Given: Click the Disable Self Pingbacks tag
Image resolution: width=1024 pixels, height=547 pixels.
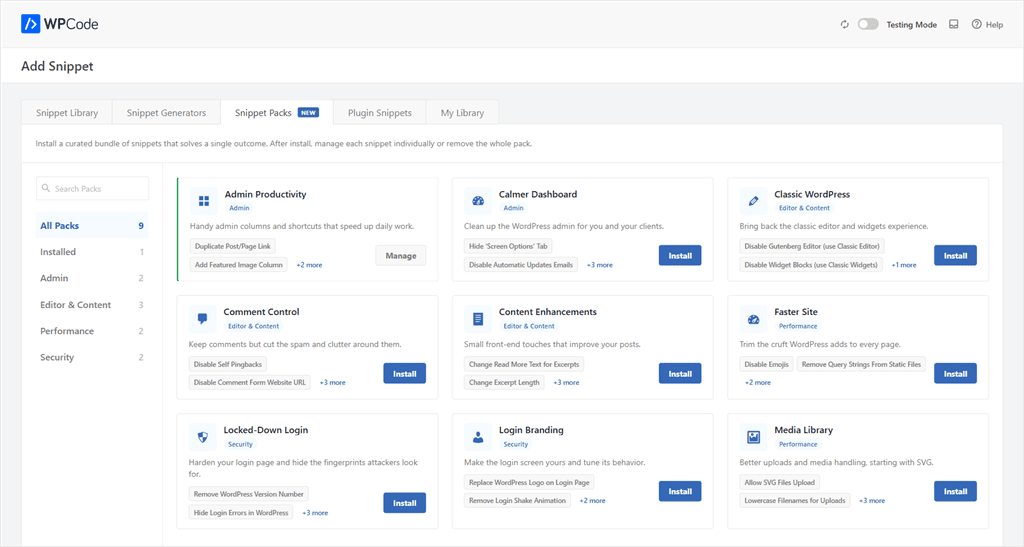Looking at the screenshot, I should click(227, 364).
